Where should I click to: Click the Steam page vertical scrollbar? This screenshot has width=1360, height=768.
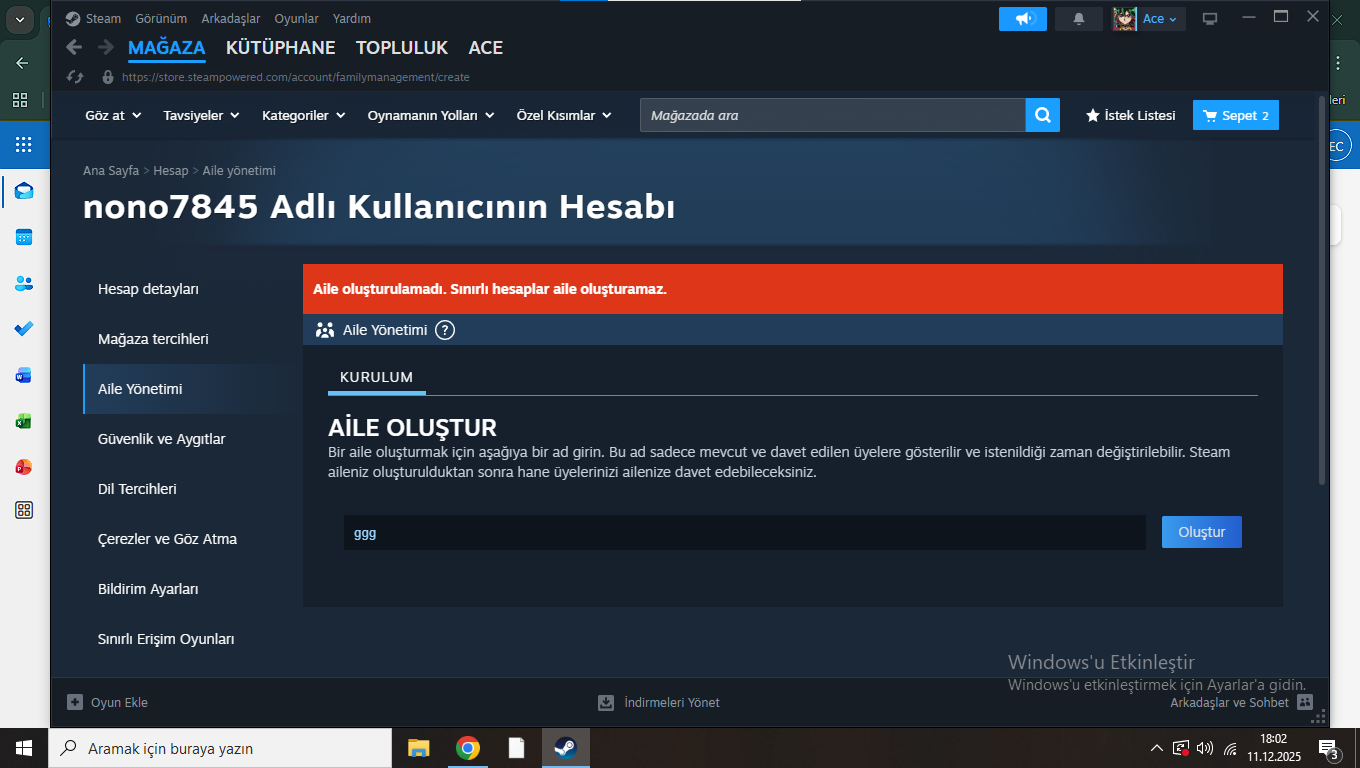(1322, 290)
